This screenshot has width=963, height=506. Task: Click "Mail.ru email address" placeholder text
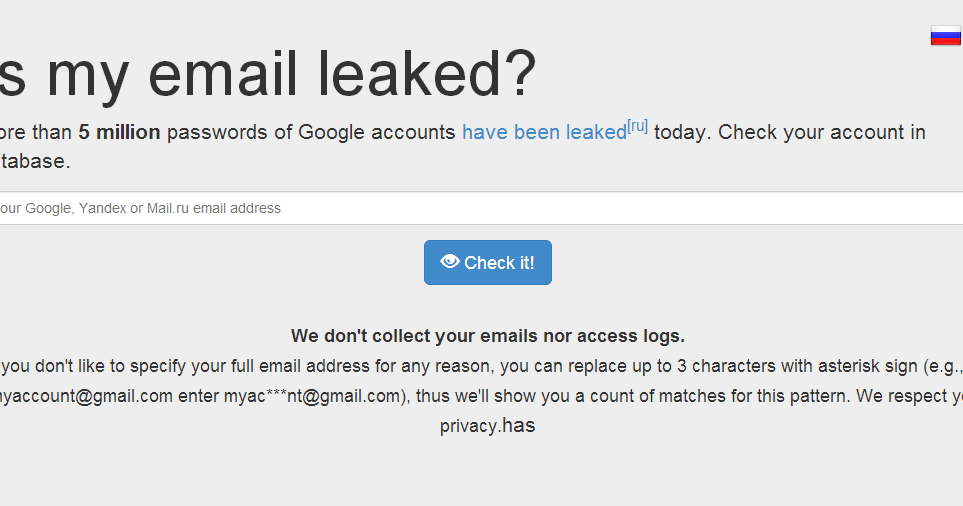tap(214, 208)
